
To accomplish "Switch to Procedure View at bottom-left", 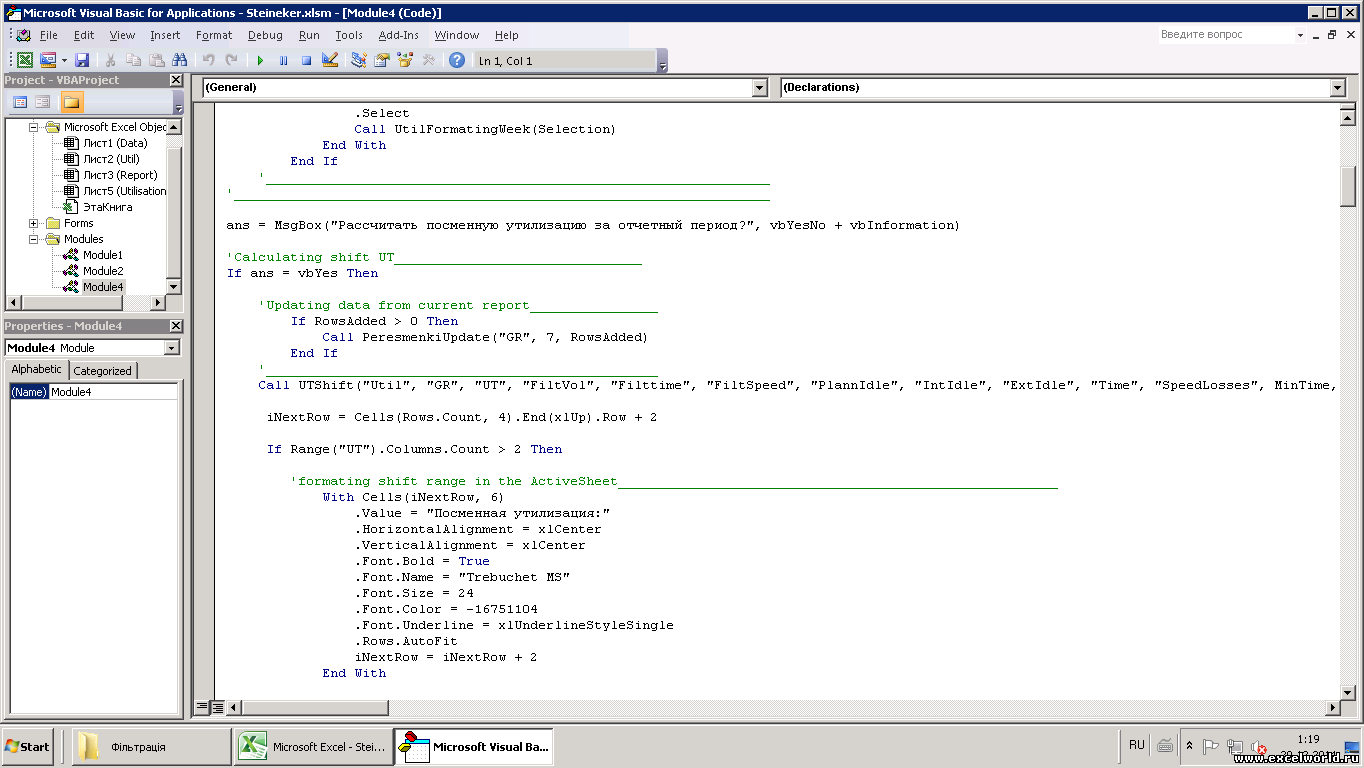I will coord(202,707).
